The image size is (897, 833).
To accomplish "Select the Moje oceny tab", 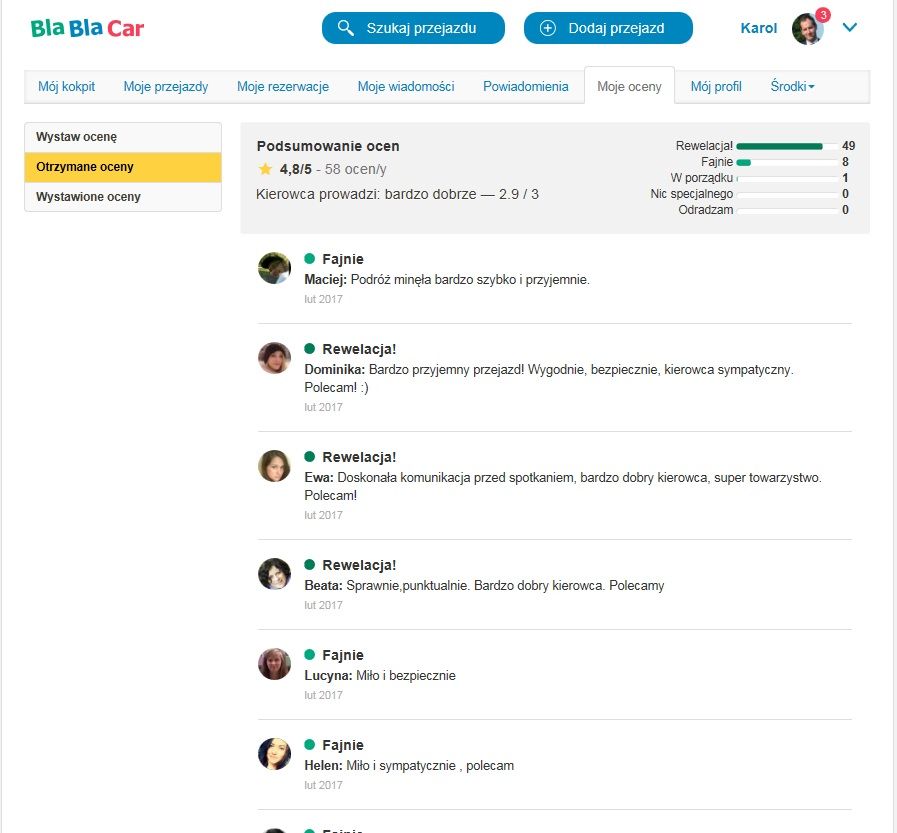I will pos(629,86).
